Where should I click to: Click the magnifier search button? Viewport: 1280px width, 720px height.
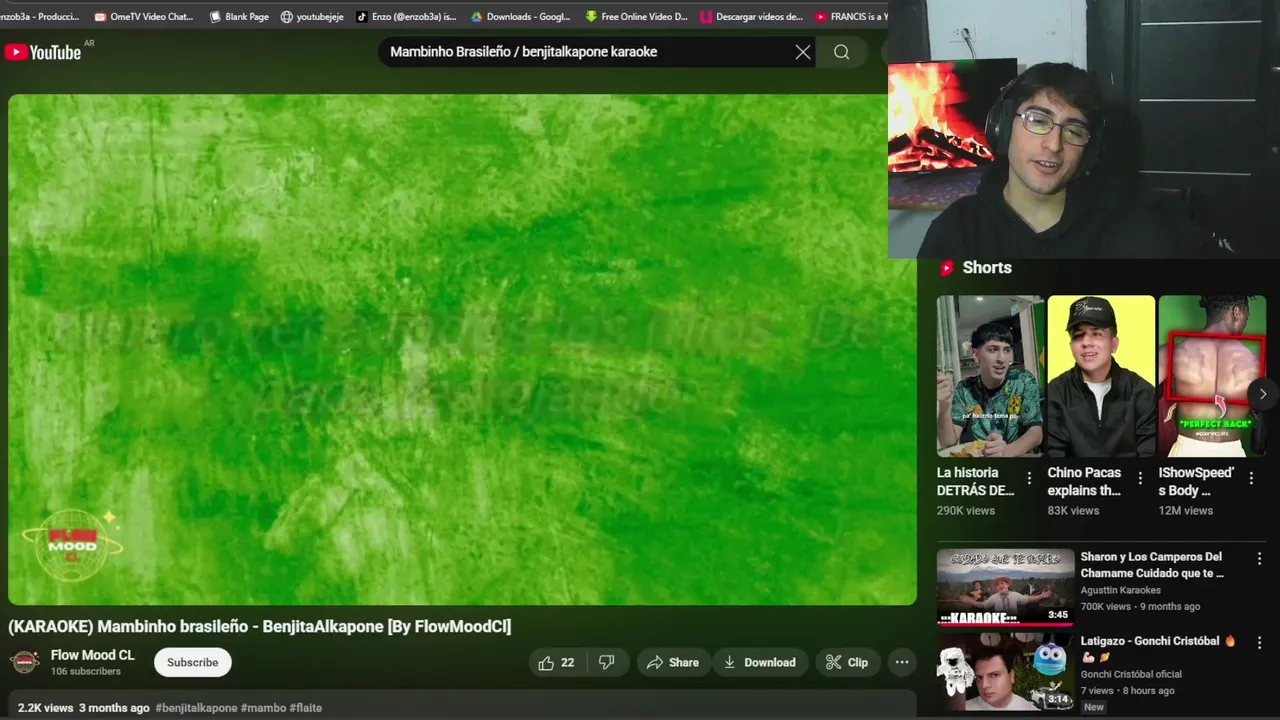click(842, 52)
